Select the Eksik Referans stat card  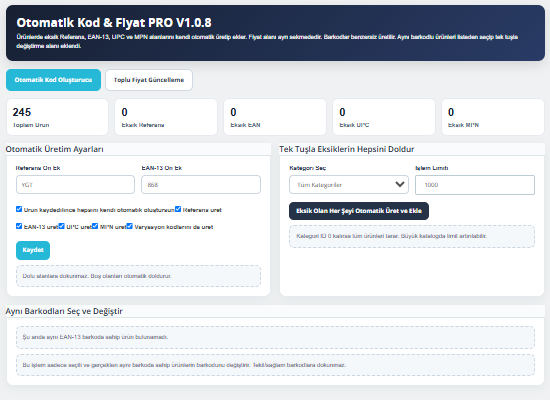[166, 117]
